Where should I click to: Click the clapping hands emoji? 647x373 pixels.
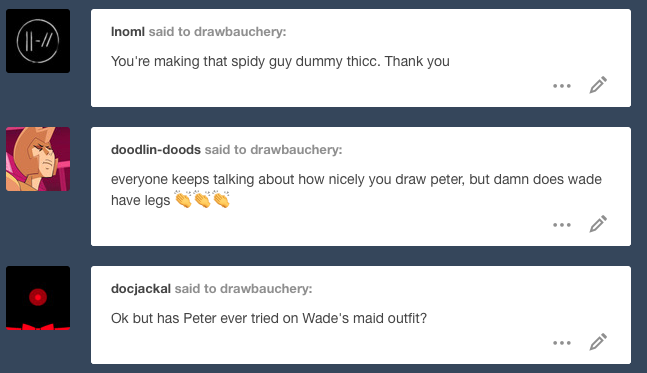point(202,200)
